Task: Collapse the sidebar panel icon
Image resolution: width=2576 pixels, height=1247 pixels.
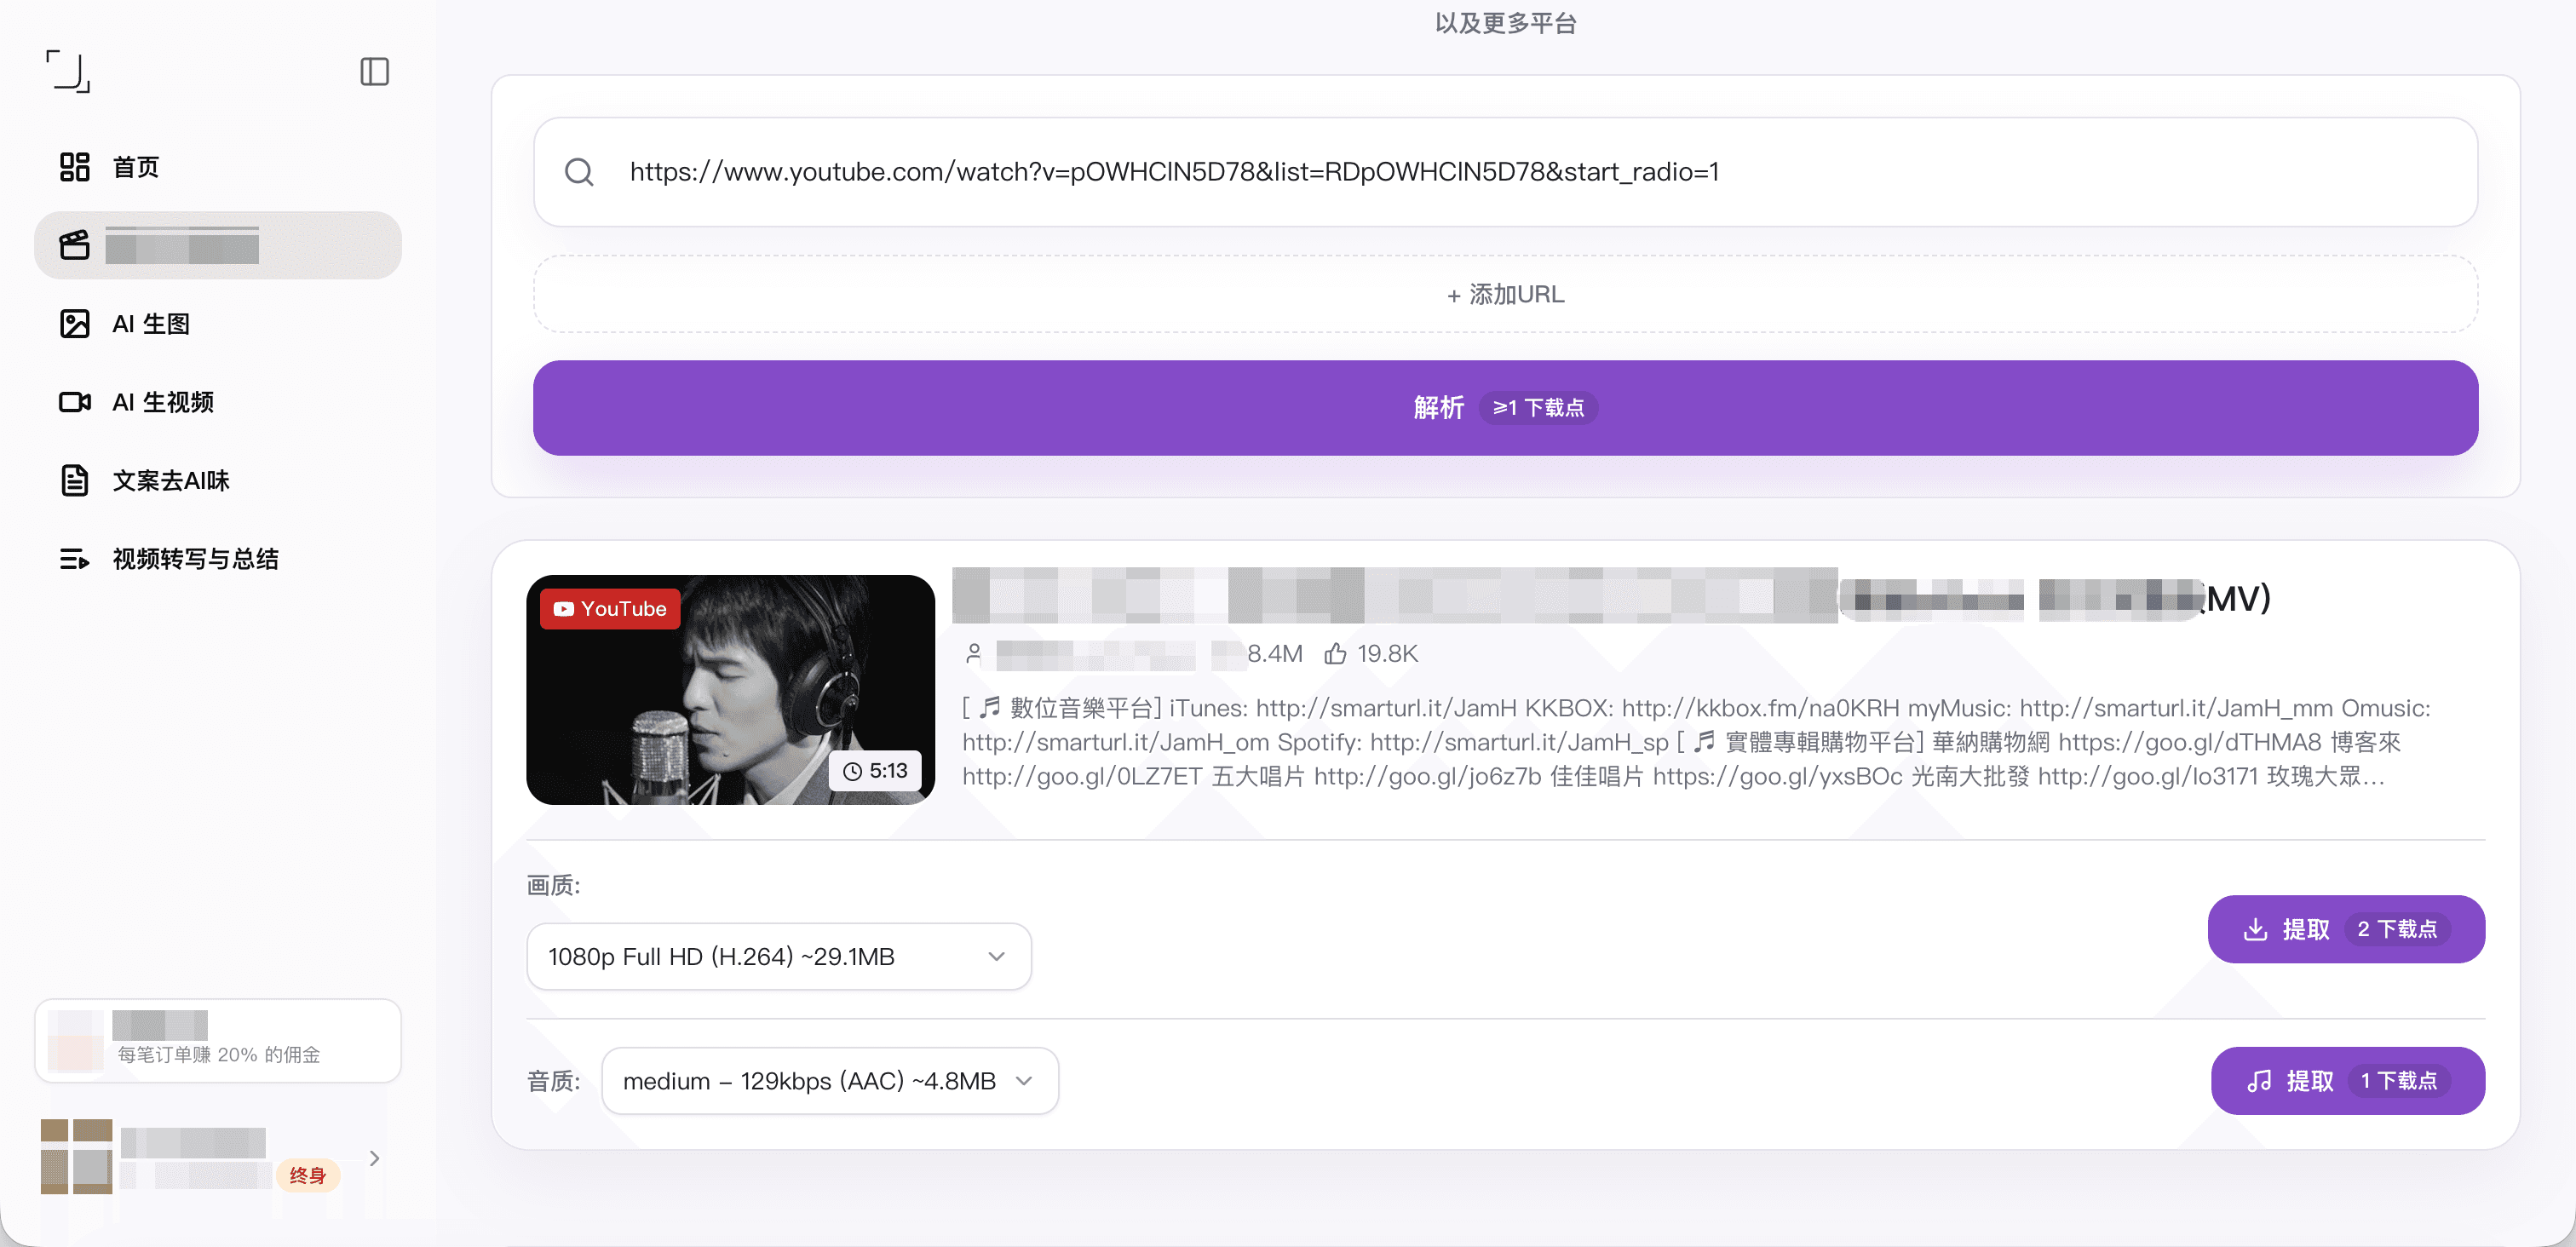Action: (x=374, y=72)
